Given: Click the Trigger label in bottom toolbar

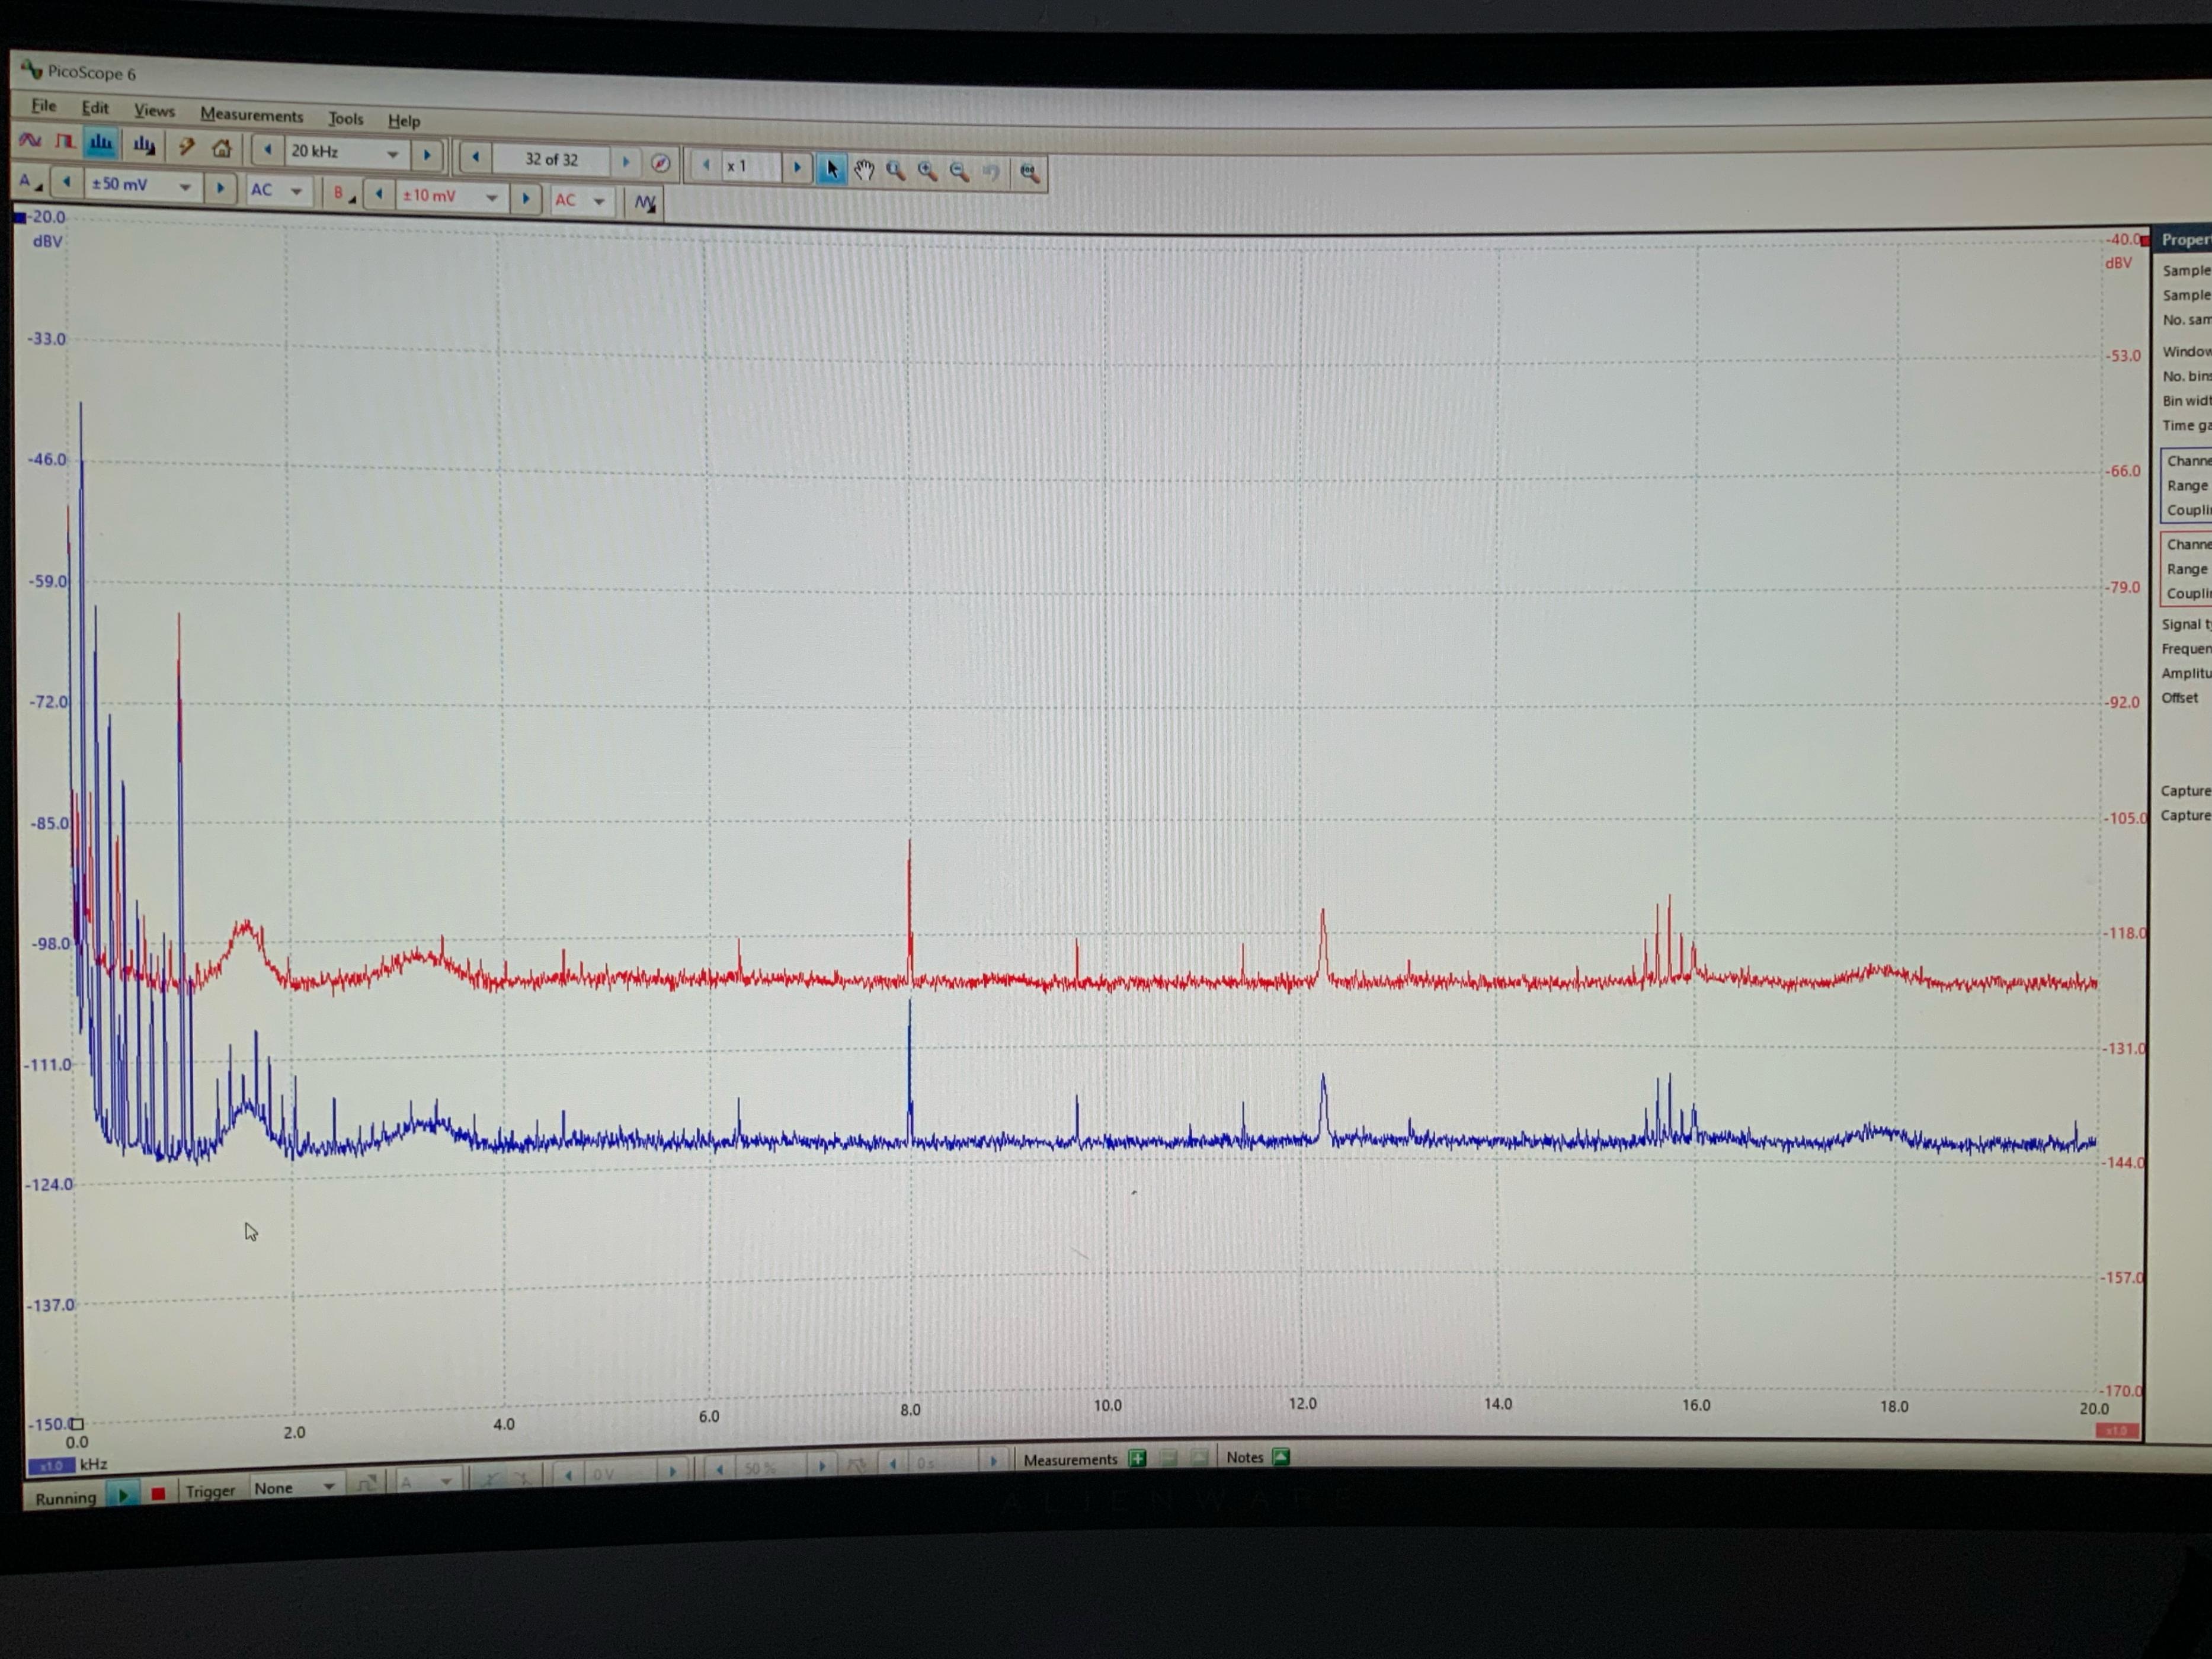Looking at the screenshot, I should 210,1491.
